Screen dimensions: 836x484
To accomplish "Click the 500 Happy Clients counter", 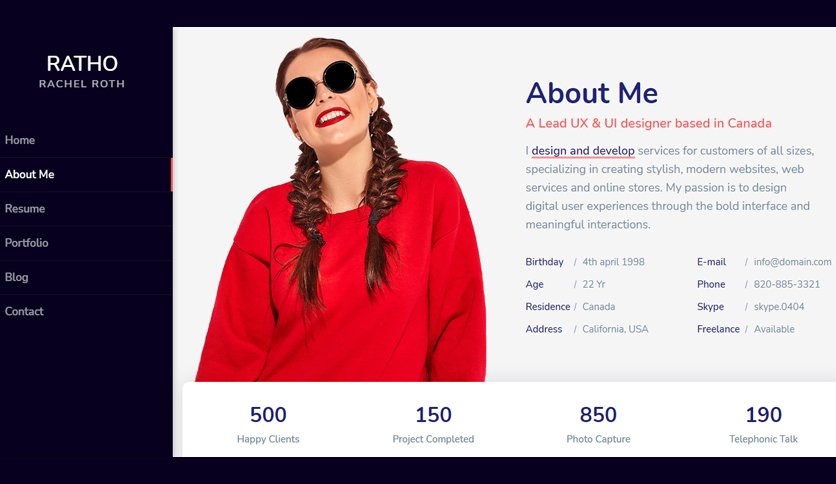I will click(x=268, y=424).
